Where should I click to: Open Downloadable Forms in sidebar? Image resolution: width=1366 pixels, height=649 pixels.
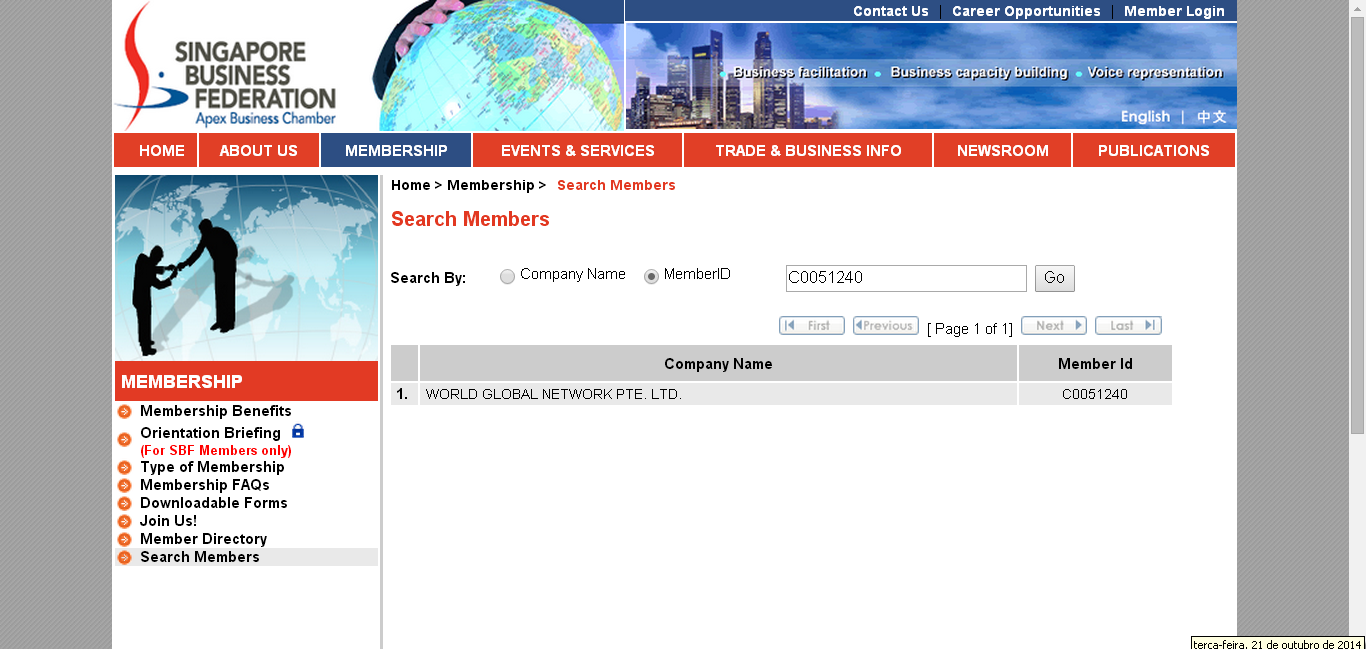click(x=214, y=503)
